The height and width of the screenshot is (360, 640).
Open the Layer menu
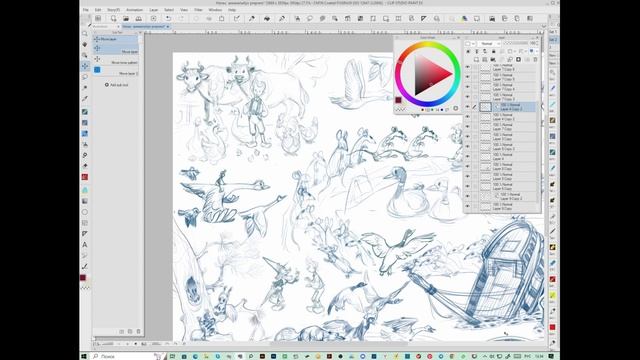tap(153, 10)
